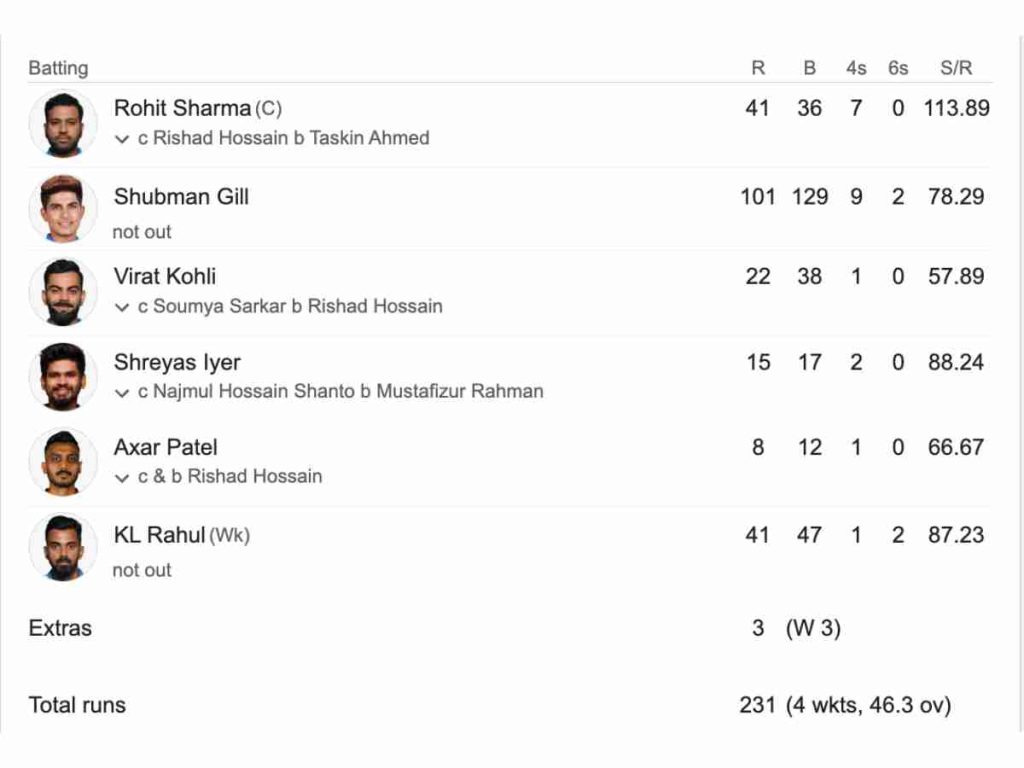This screenshot has width=1024, height=768.
Task: Open Virat Kohli name link
Action: click(x=165, y=277)
